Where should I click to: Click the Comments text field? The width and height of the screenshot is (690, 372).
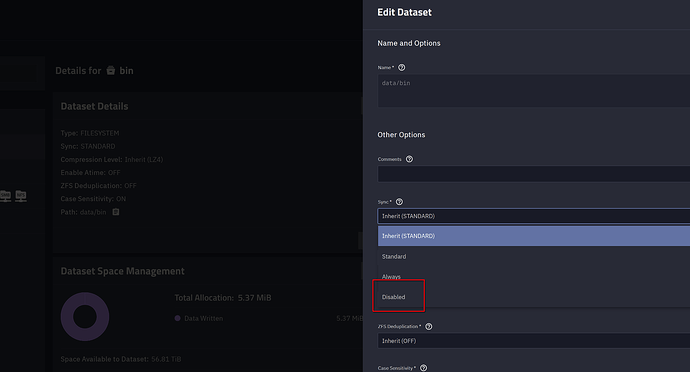(x=534, y=174)
